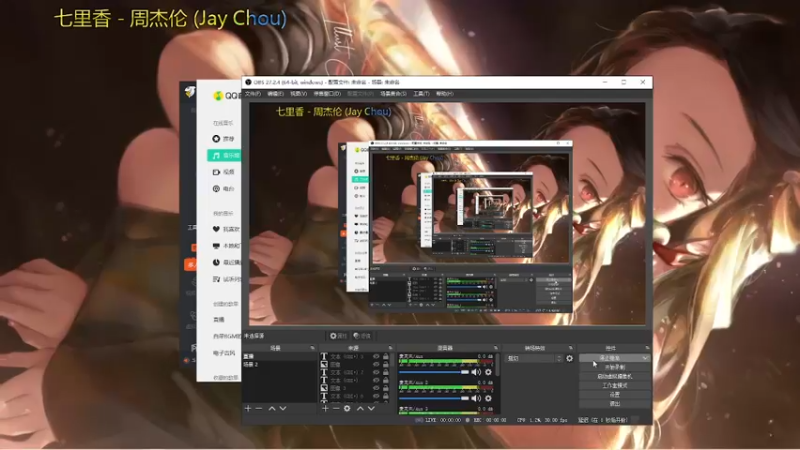800x450 pixels.
Task: Toggle lock on 文本 (GDI+) 3 source
Action: [386, 357]
